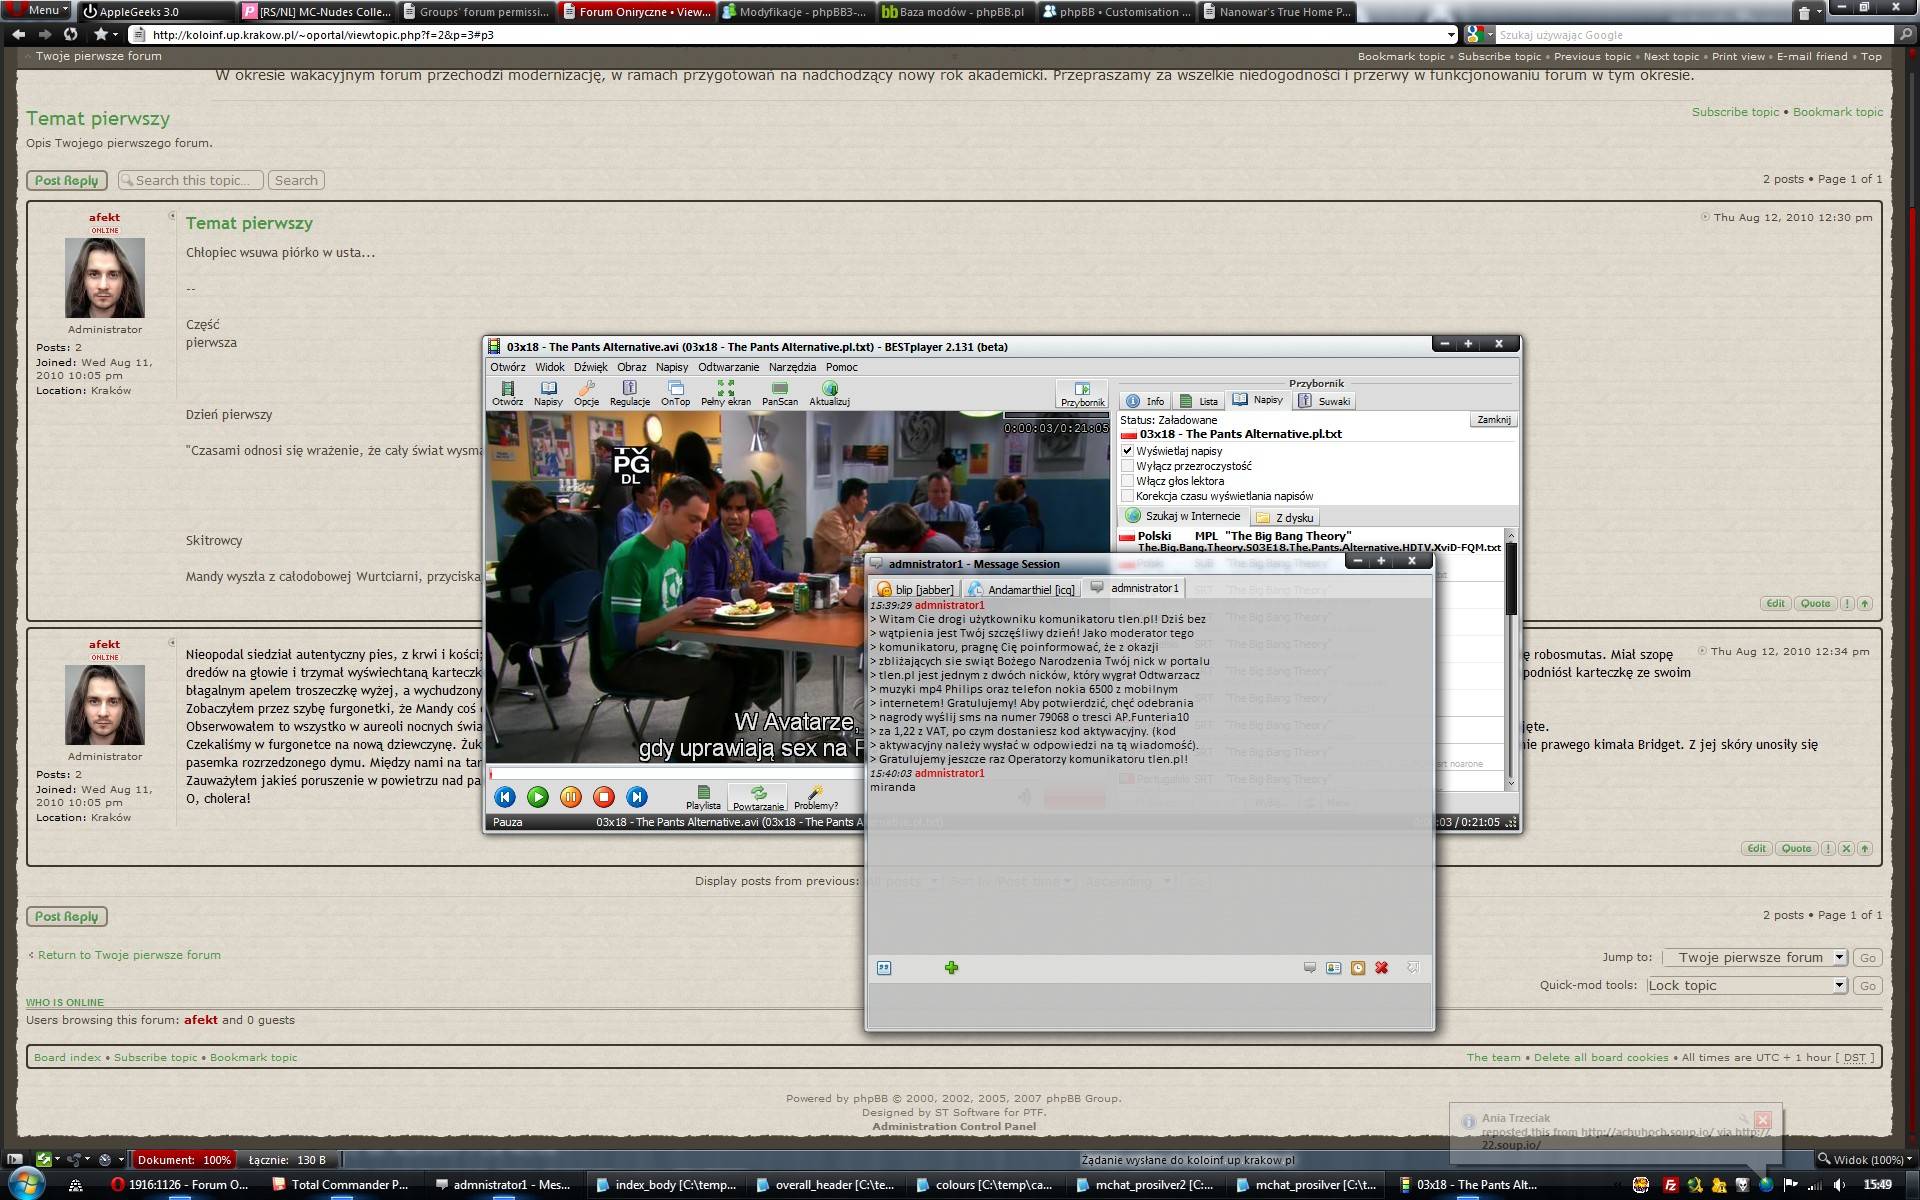Screen dimensions: 1920x1200
Task: Open the Napisy subtitles toolbar icon in BESTplayer
Action: point(548,393)
